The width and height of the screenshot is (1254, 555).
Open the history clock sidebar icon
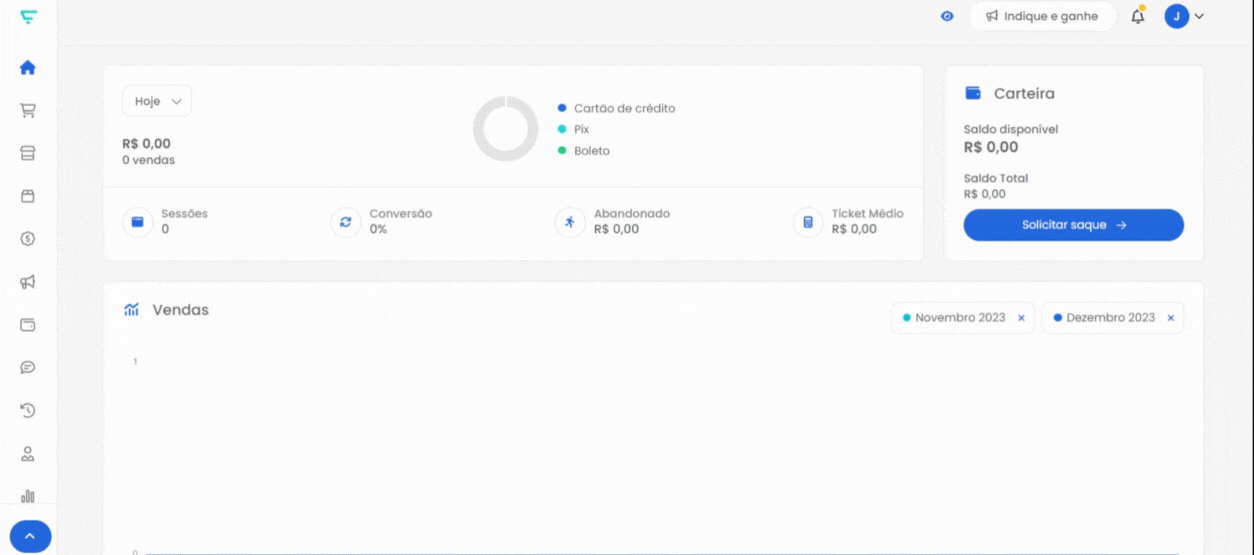tap(28, 410)
